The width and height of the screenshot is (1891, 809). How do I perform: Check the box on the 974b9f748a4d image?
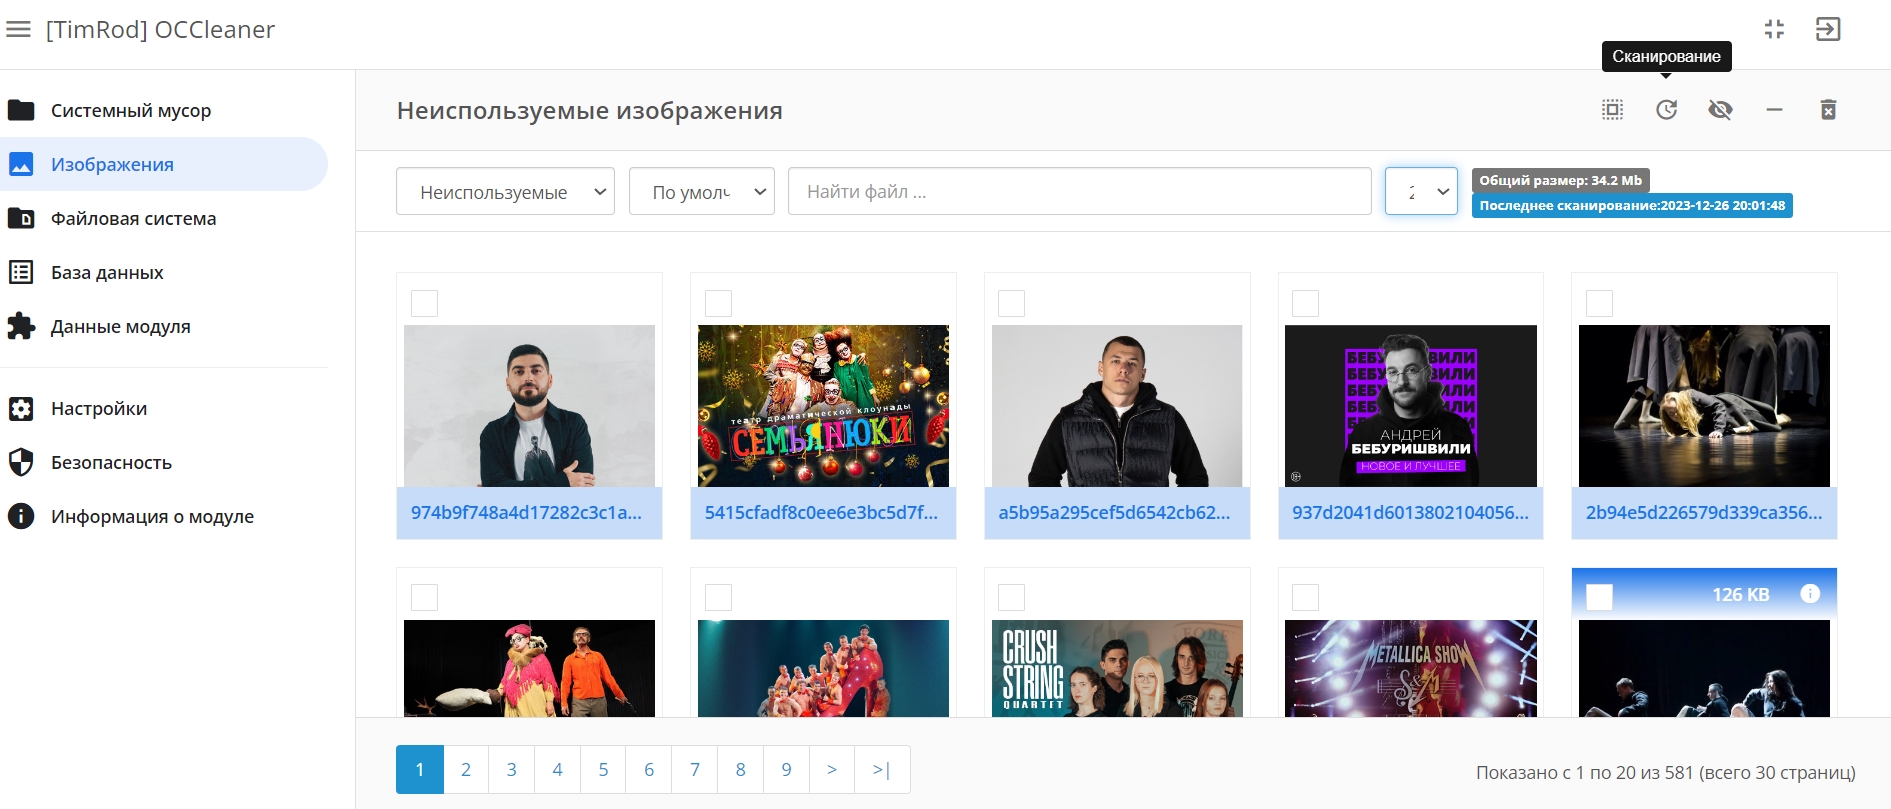tap(425, 304)
